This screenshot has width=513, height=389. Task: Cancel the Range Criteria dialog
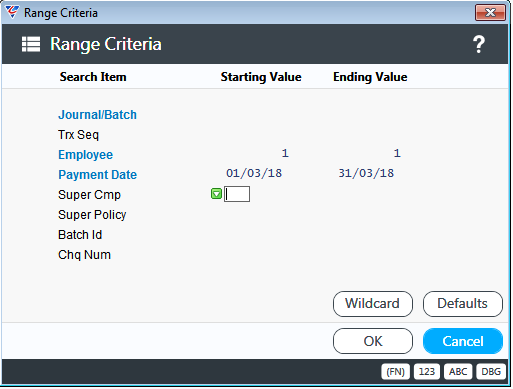point(463,341)
